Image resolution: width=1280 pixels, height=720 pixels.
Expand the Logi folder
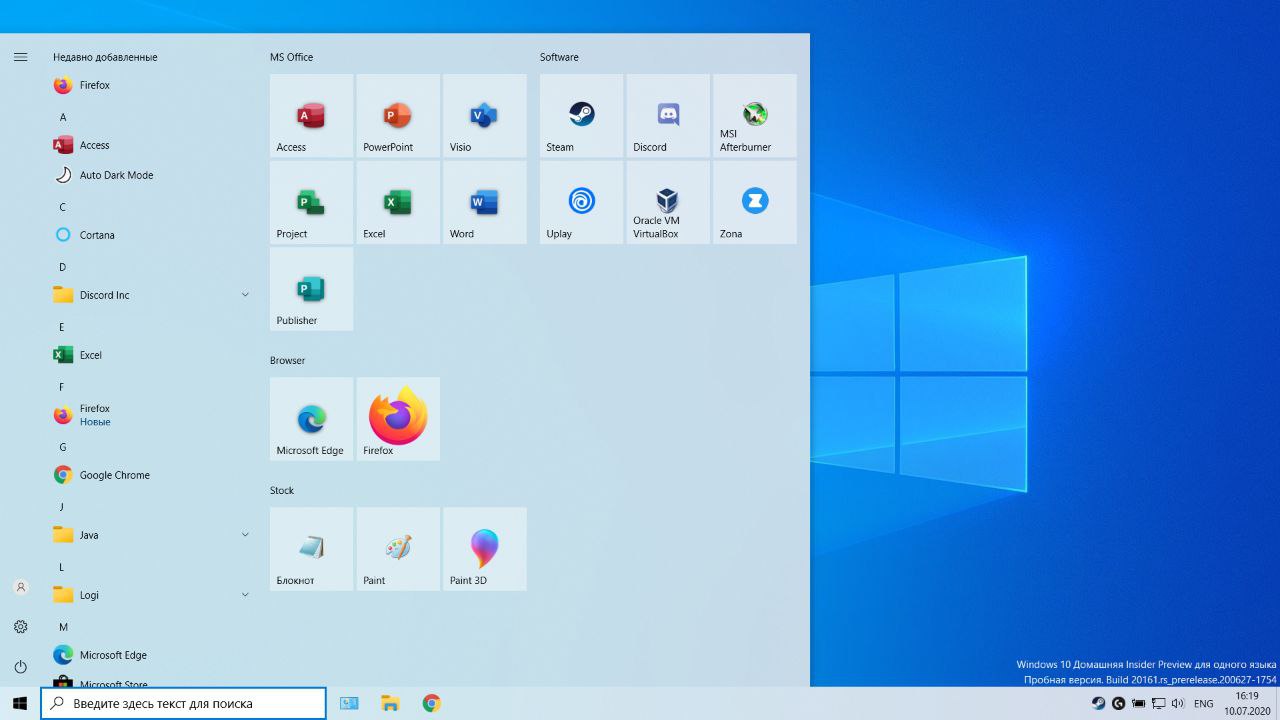(x=151, y=595)
